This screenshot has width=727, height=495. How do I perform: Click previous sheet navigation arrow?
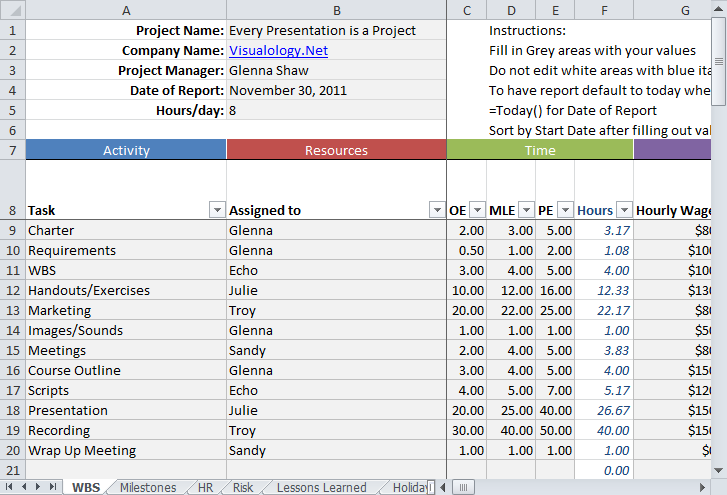25,487
